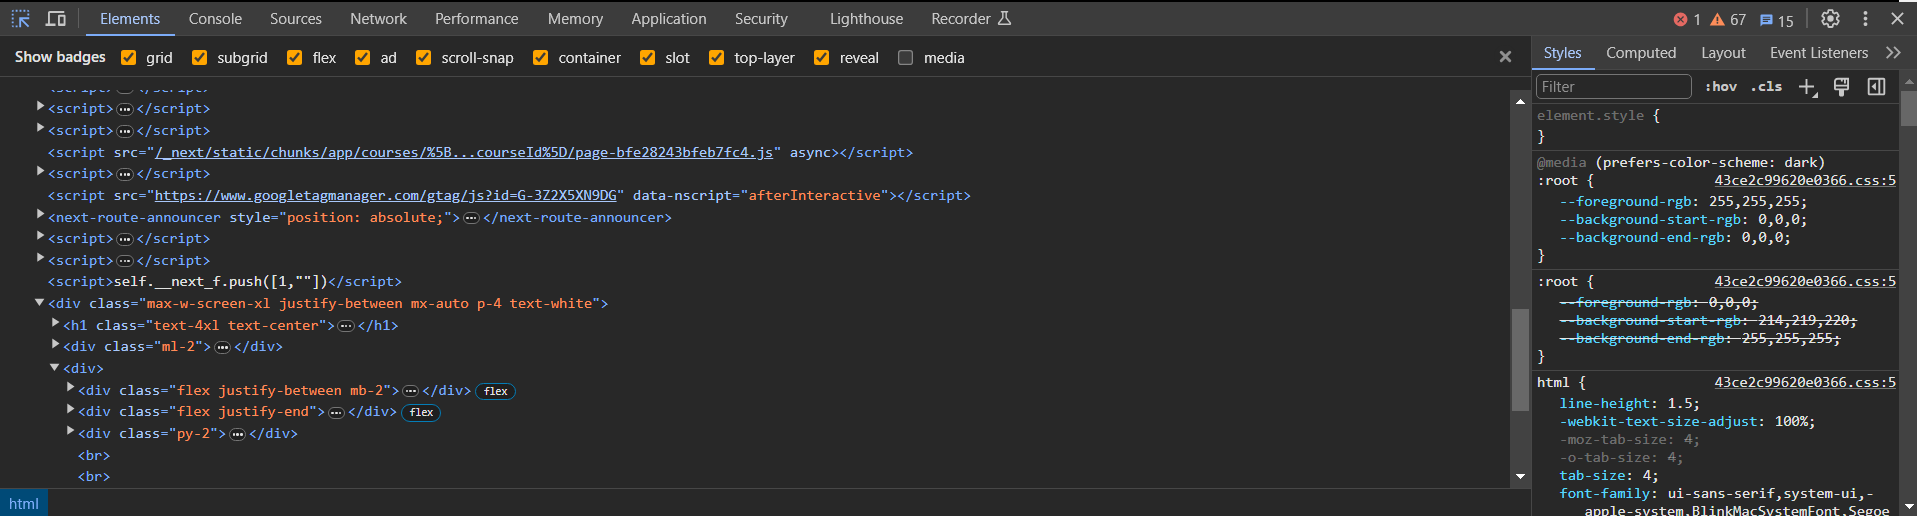
Task: Close the Show badges settings bar
Action: click(x=1505, y=57)
